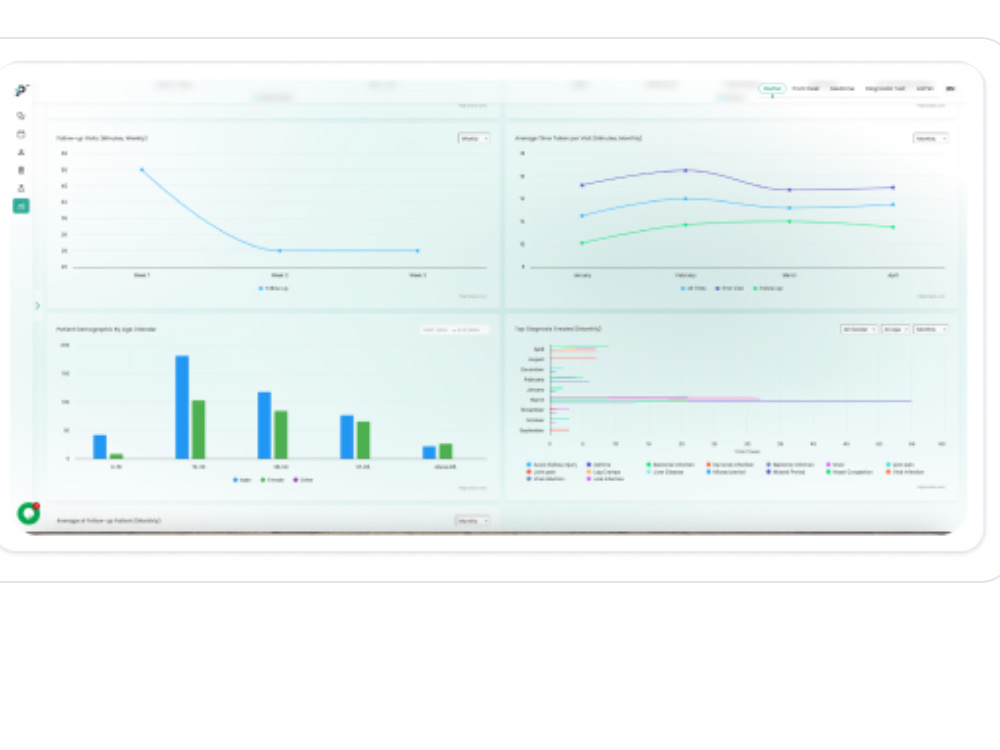Click the Top Diagnosis Treated title
This screenshot has height=750, width=1000.
click(x=558, y=329)
